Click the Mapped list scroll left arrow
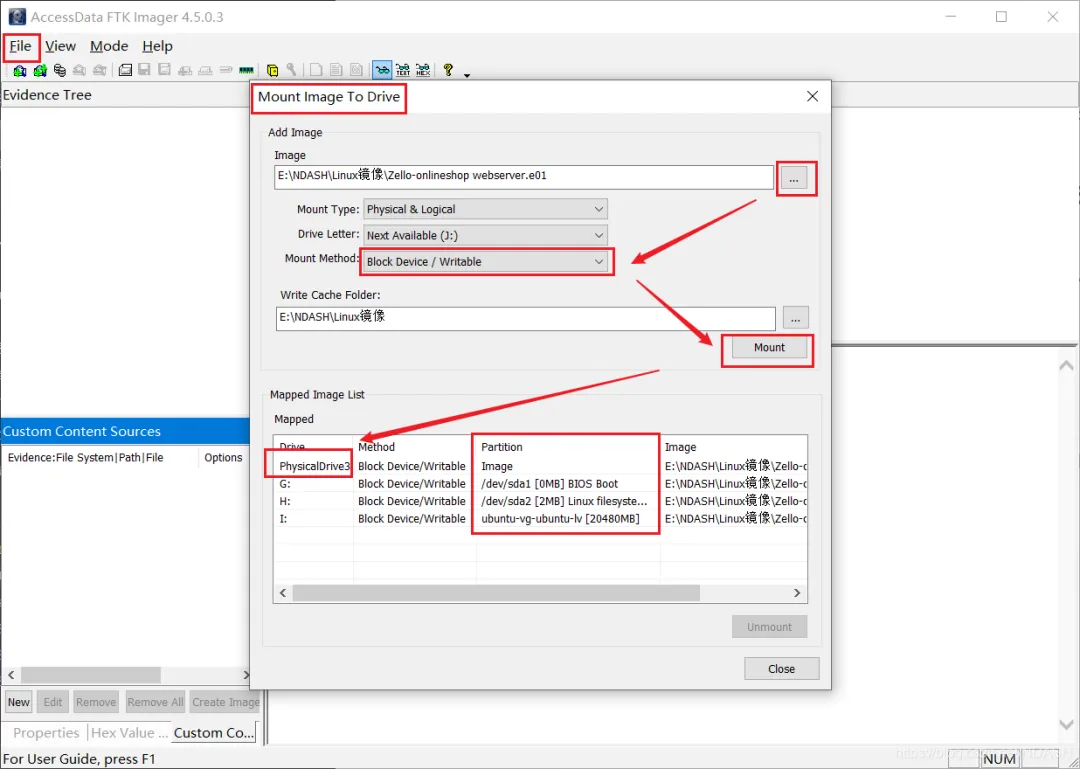1080x769 pixels. click(282, 593)
